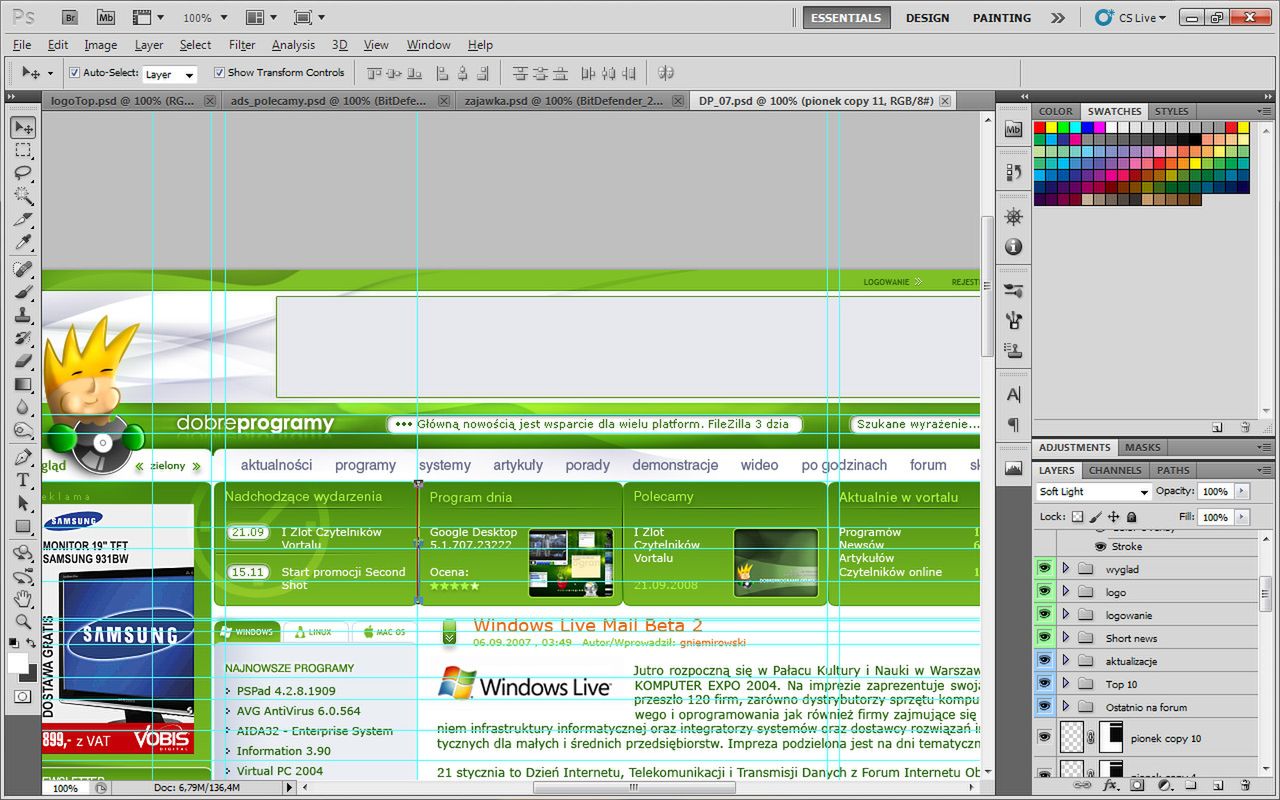
Task: Hide the Top 10 layer group
Action: coord(1045,684)
